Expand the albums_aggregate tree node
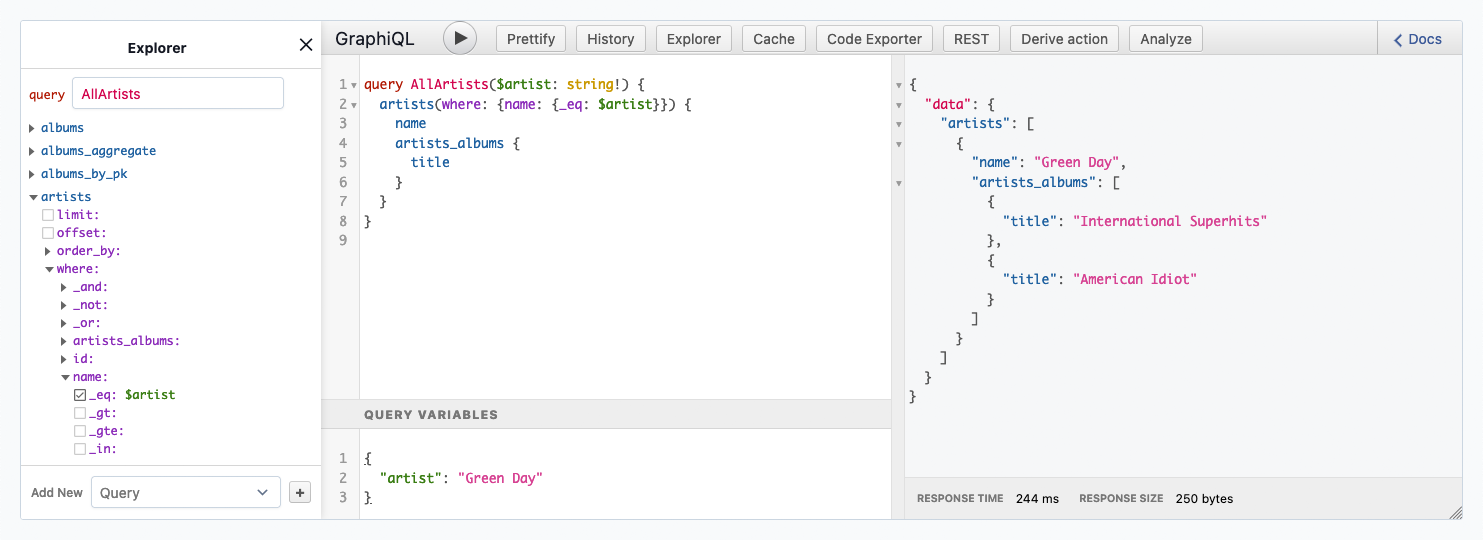This screenshot has height=540, width=1483. coord(33,151)
